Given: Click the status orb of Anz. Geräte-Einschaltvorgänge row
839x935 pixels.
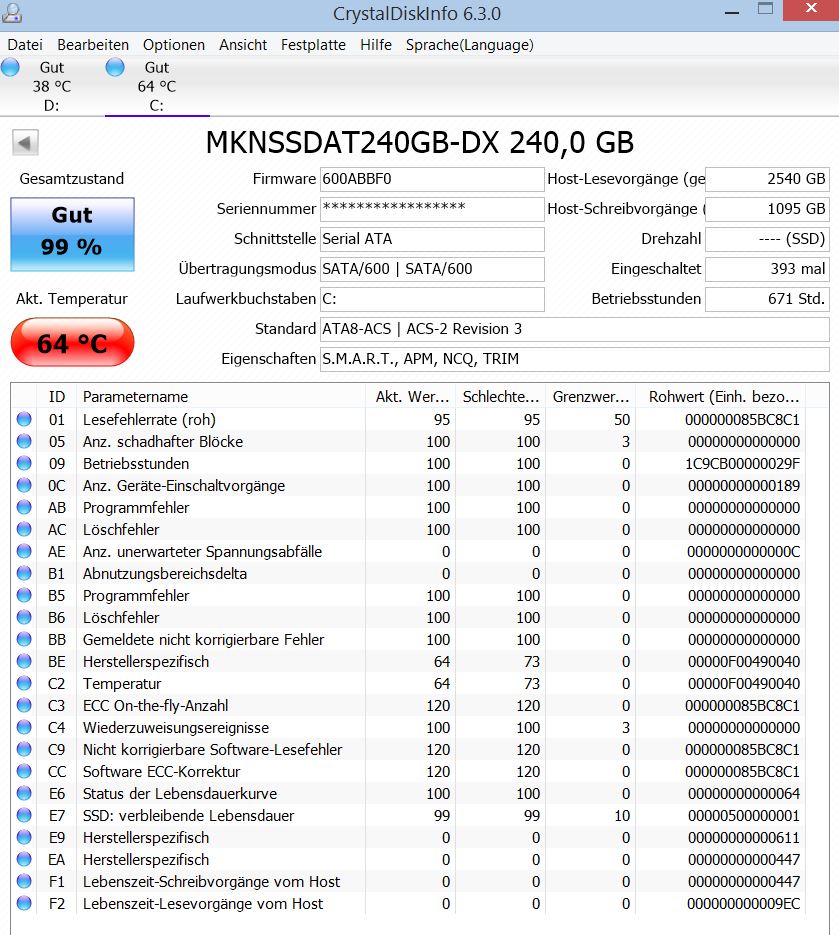Looking at the screenshot, I should pyautogui.click(x=24, y=485).
